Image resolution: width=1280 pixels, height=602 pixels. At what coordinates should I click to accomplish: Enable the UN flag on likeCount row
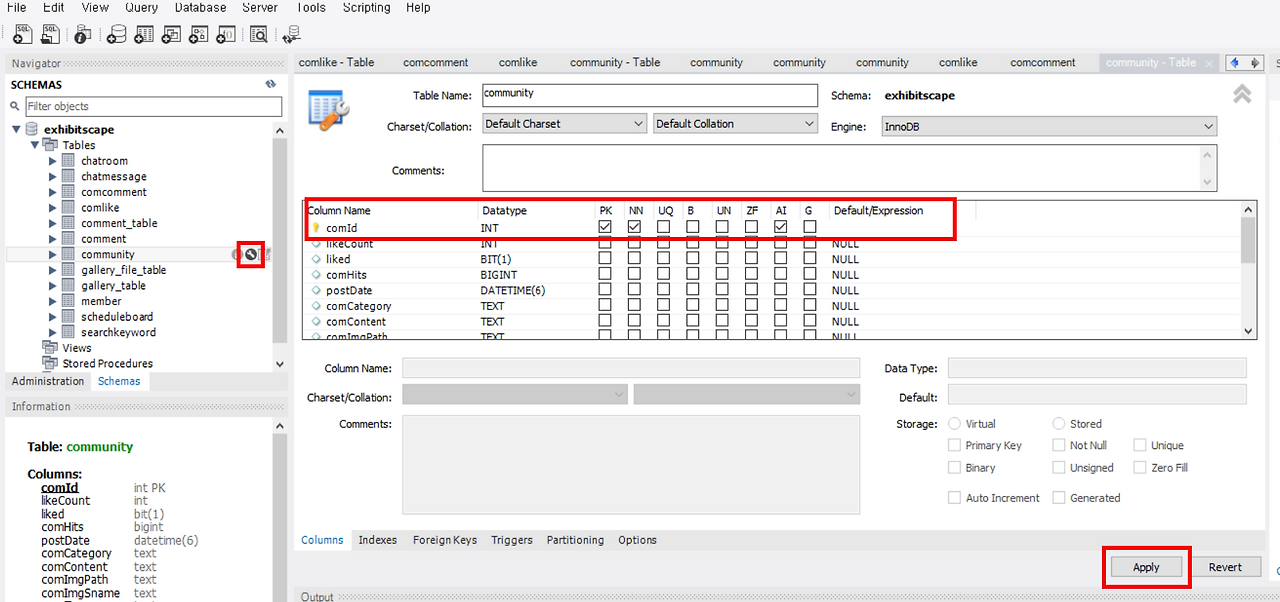pyautogui.click(x=723, y=243)
